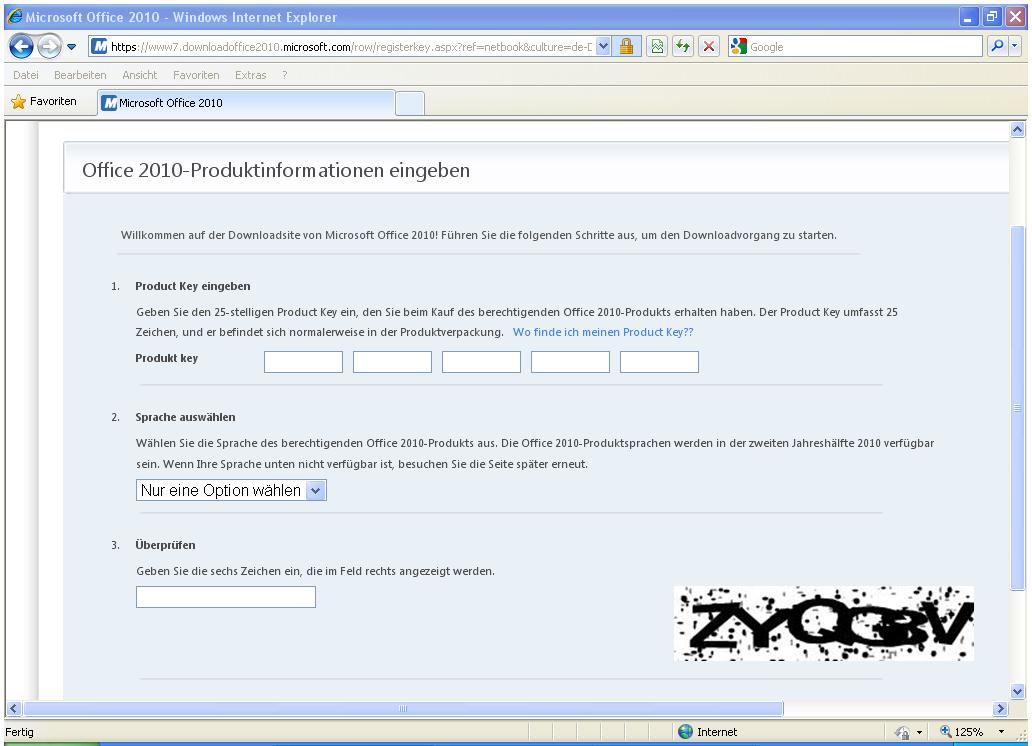Click the six-character verification input field
Viewport: 1032px width, 746px height.
tap(226, 597)
